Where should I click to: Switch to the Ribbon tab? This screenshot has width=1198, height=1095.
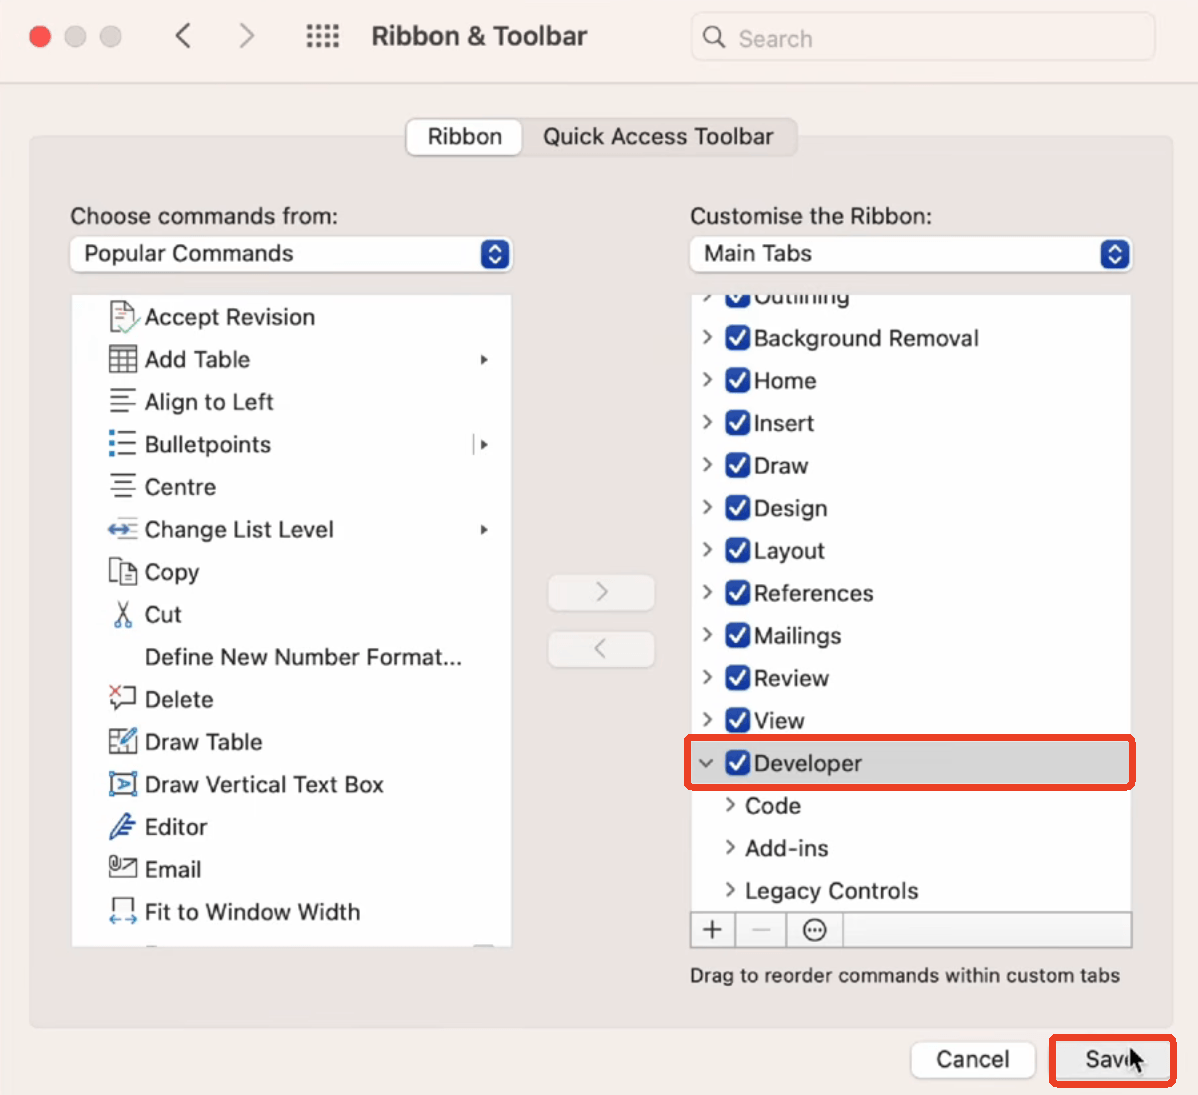tap(465, 137)
